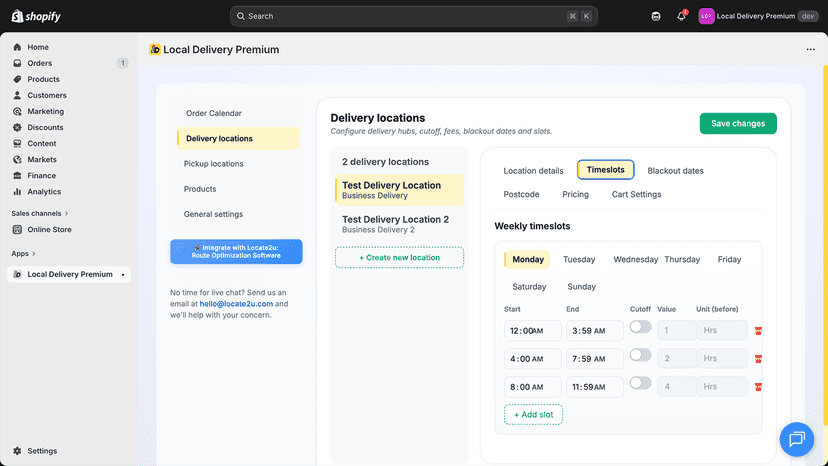Expand the Sales channels section
Screen dimensions: 828x466
40,213
